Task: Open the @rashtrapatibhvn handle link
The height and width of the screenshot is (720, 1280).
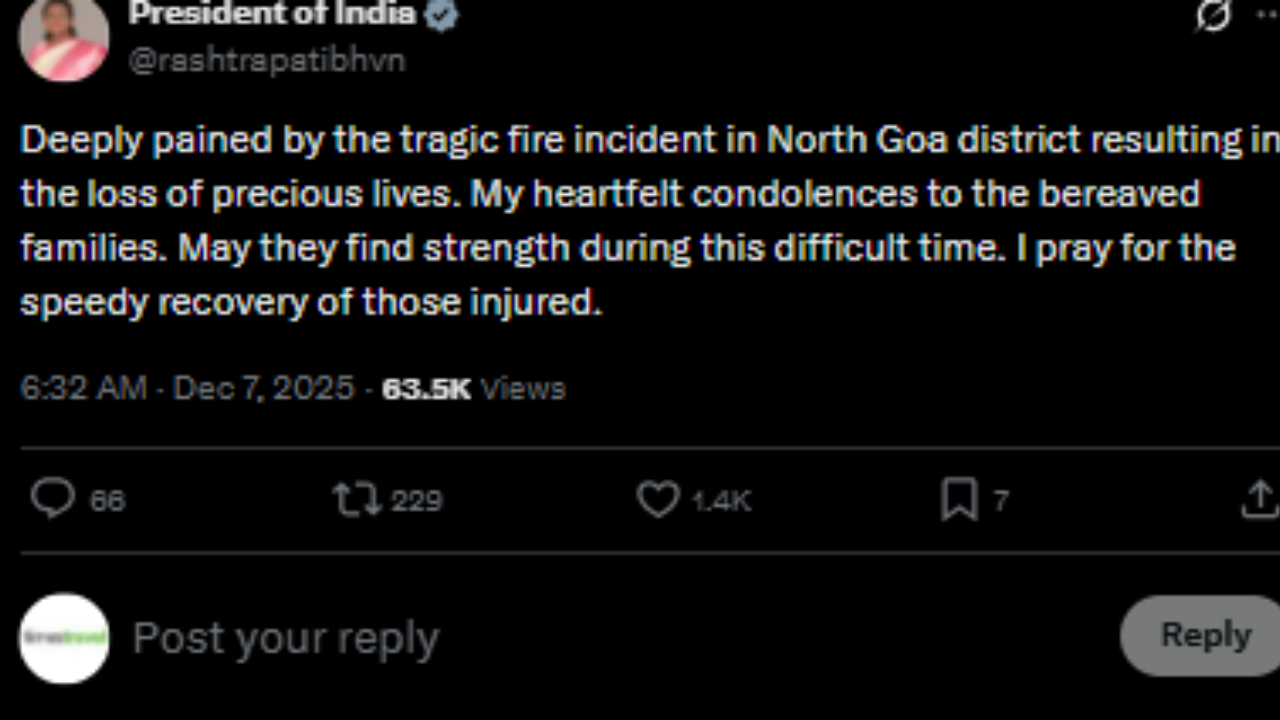Action: point(267,60)
